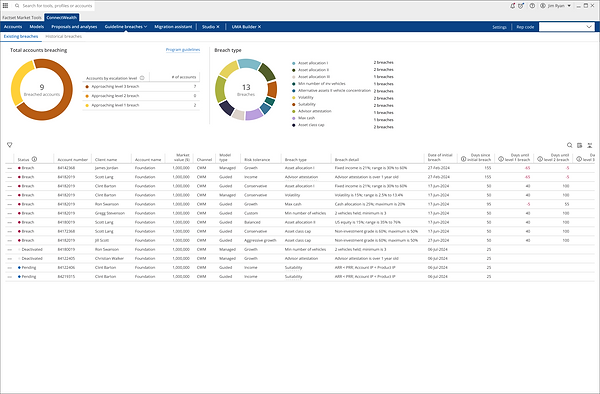Open the help question icon

point(532,6)
